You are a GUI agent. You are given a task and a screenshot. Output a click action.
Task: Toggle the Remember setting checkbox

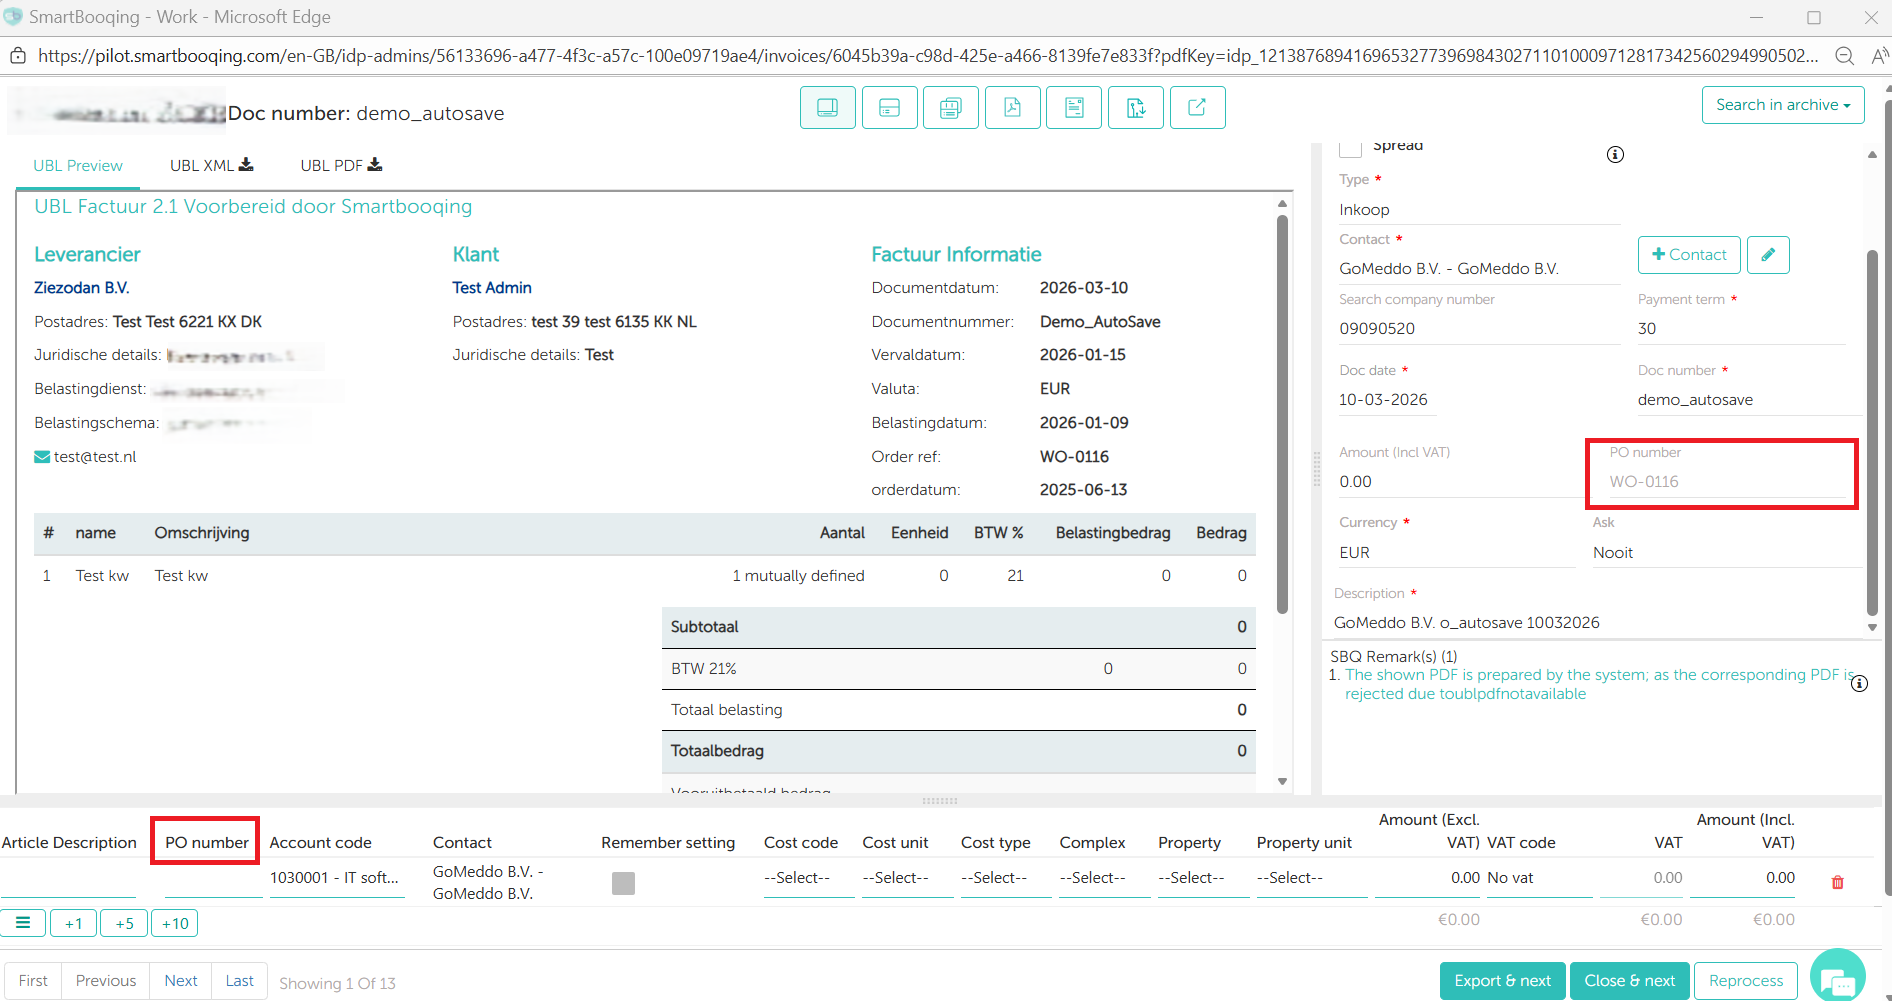click(x=623, y=883)
